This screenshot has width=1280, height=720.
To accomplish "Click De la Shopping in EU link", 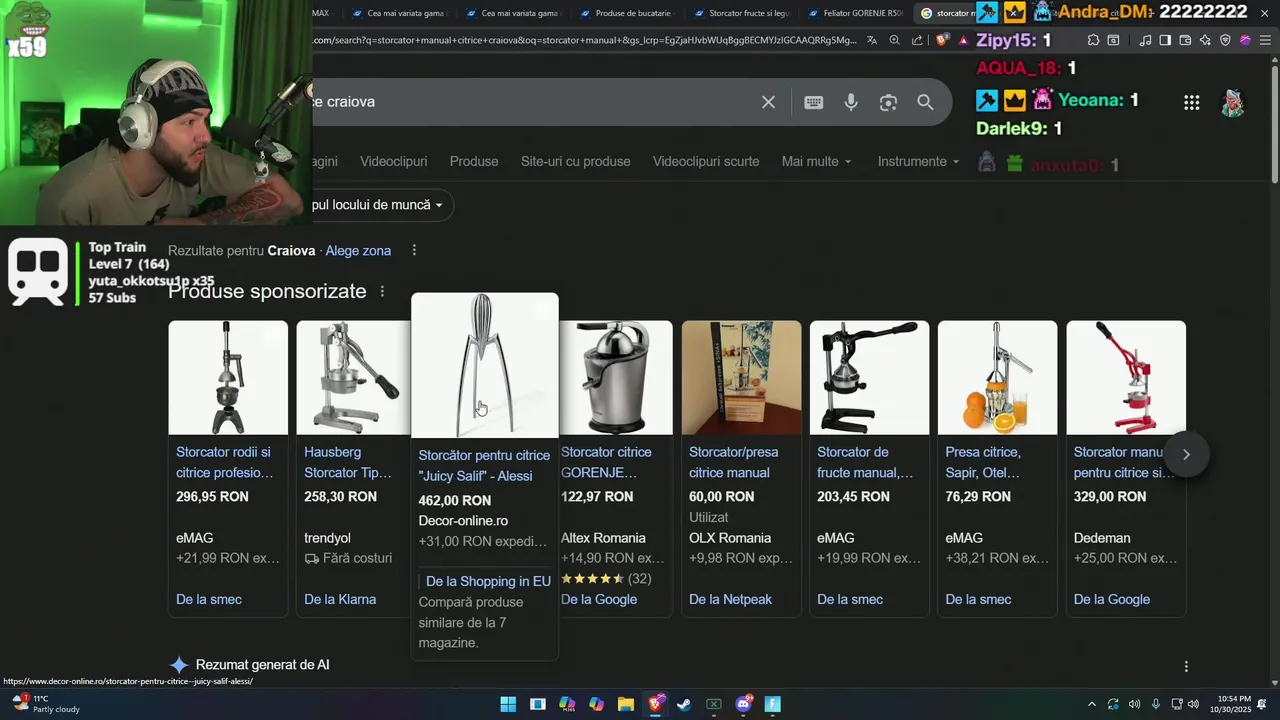I will pos(488,581).
